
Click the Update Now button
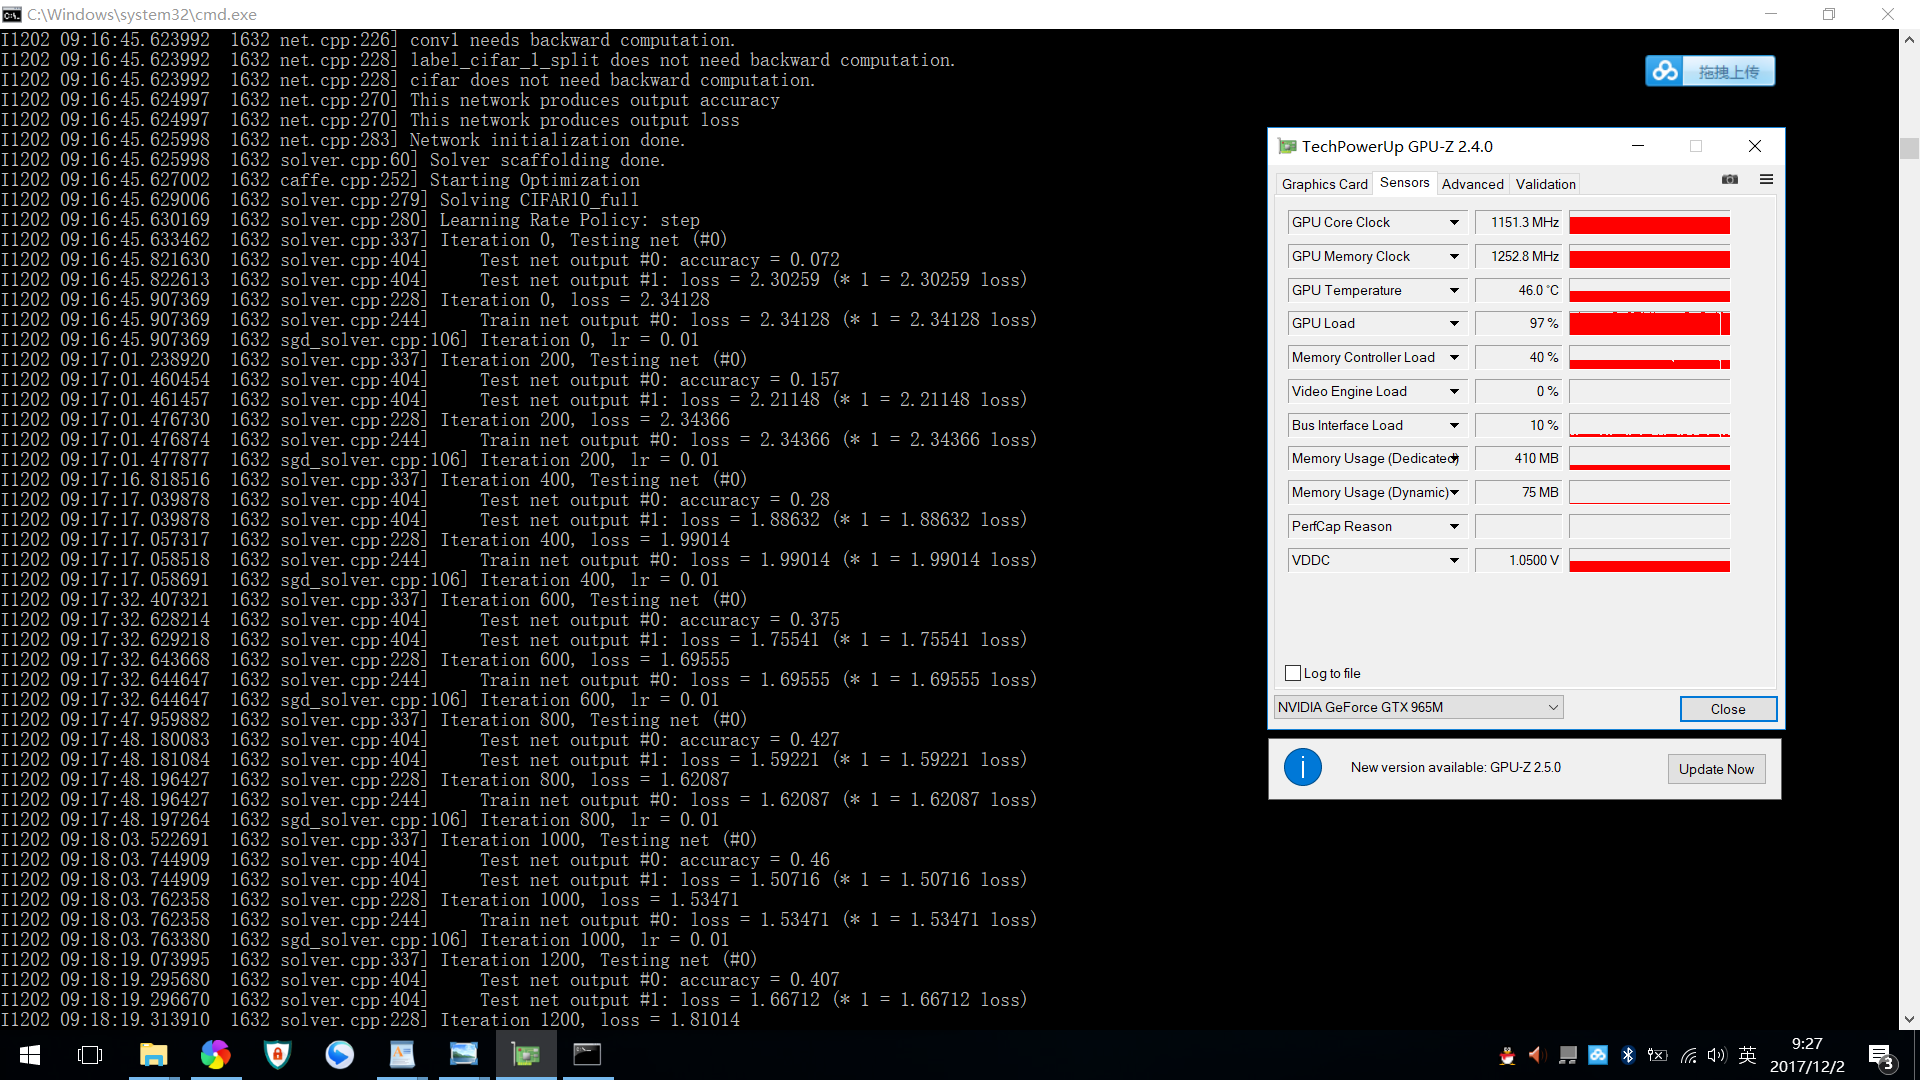pyautogui.click(x=1716, y=769)
